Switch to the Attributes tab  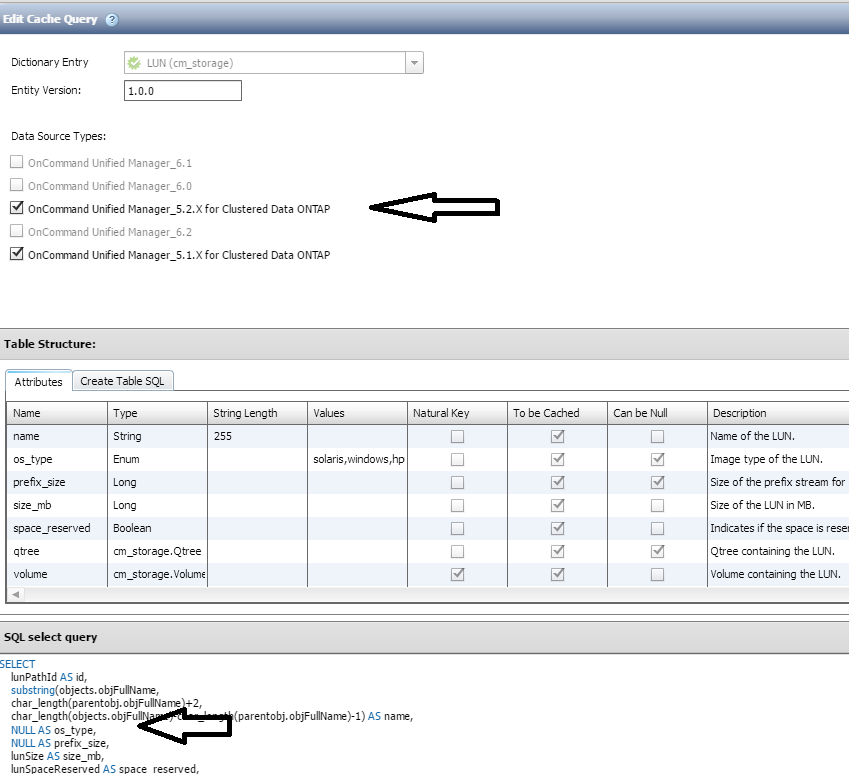click(38, 382)
